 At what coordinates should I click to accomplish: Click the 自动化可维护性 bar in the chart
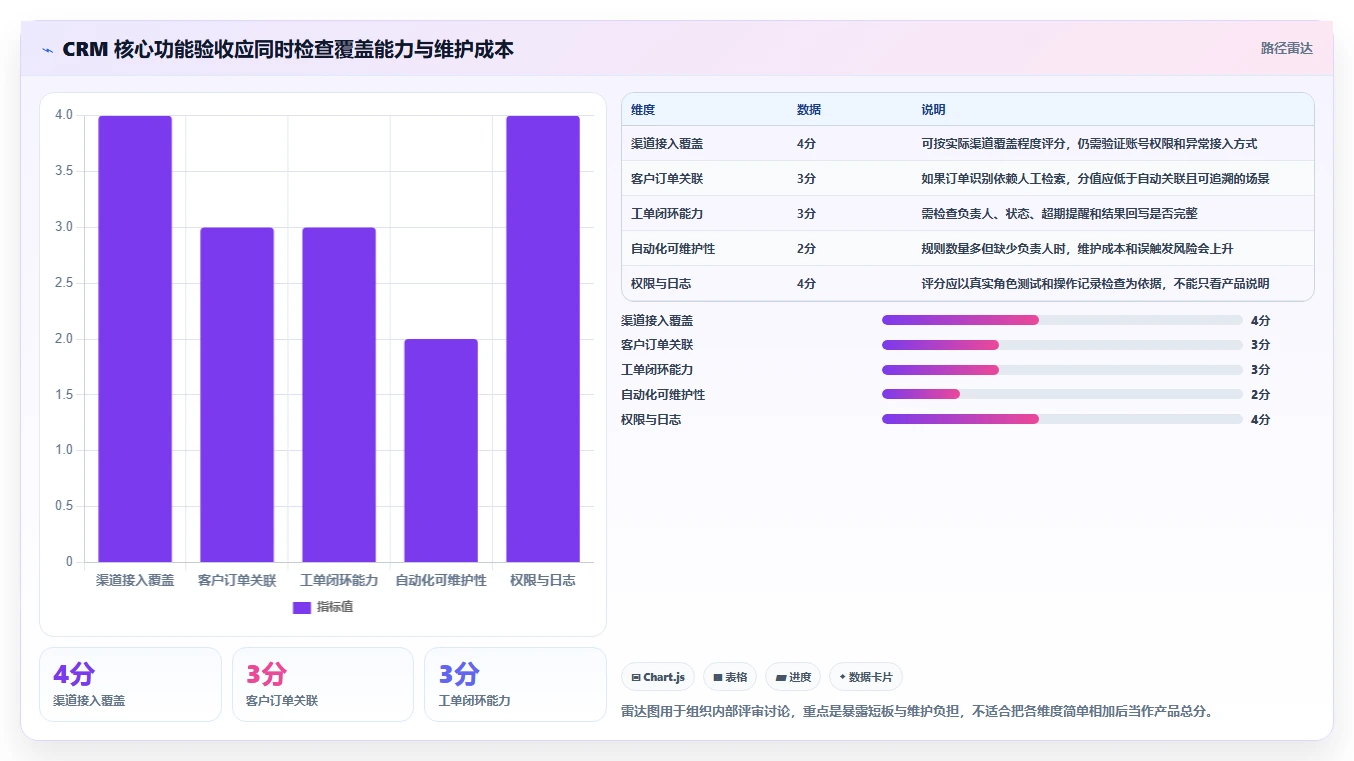[x=441, y=451]
